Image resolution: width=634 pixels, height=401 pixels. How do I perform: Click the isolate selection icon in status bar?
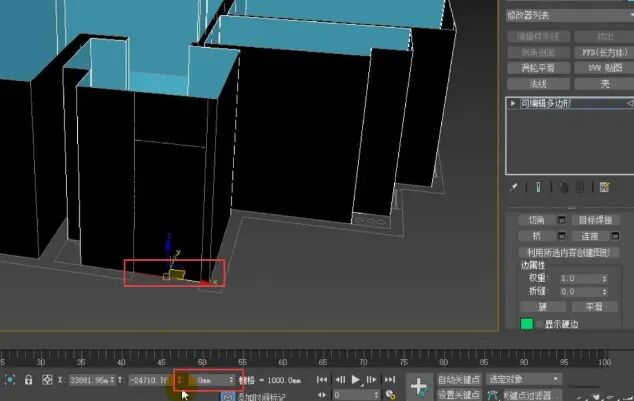point(10,380)
